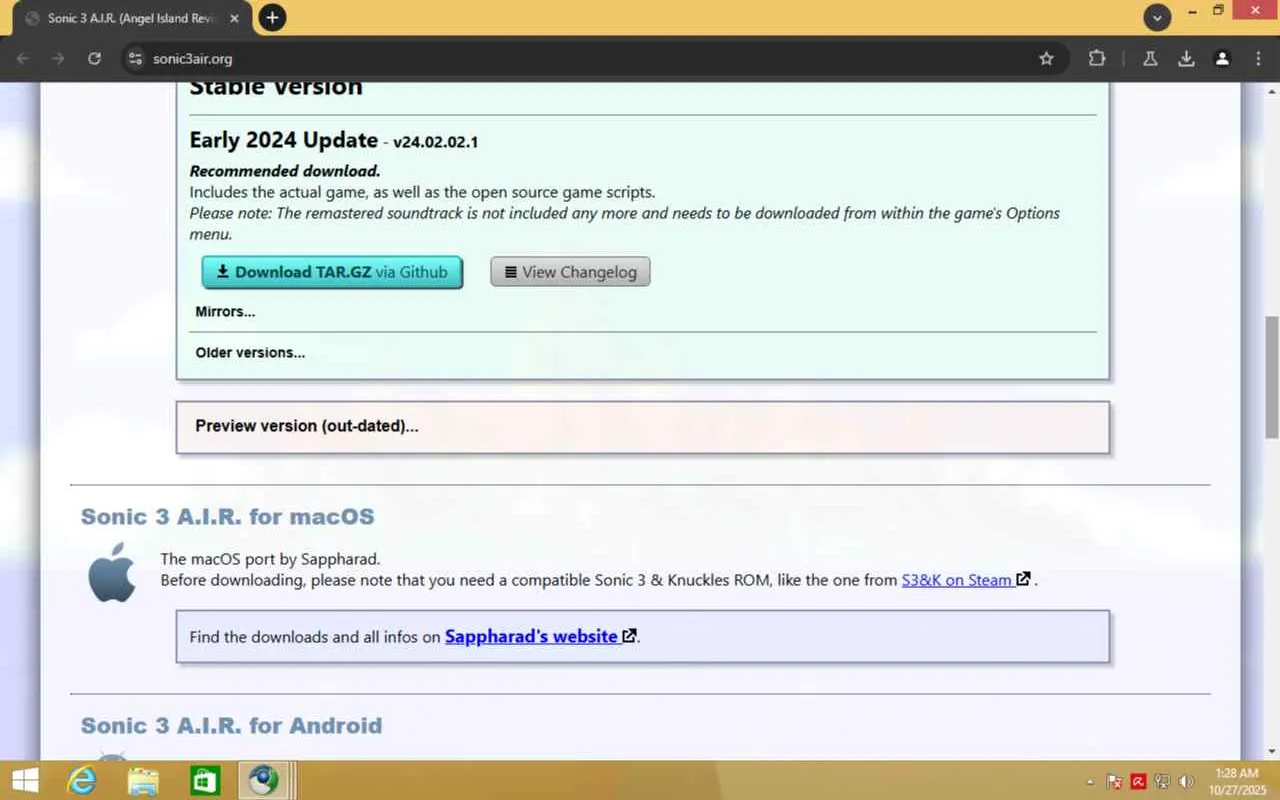Open the S3&K on Steam link

tap(965, 580)
